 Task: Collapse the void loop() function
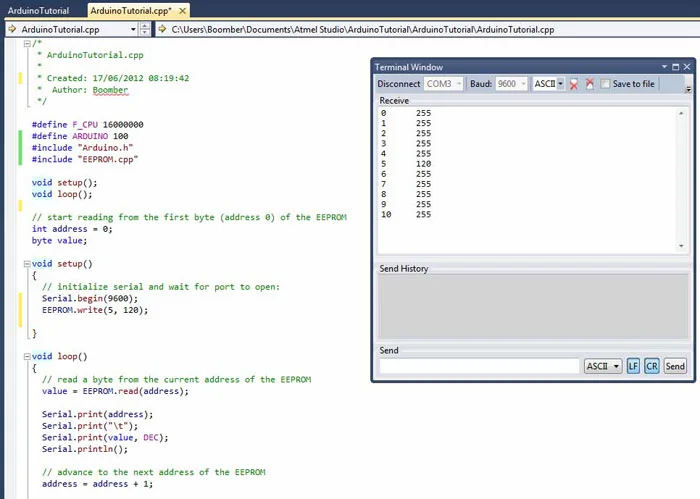point(27,357)
